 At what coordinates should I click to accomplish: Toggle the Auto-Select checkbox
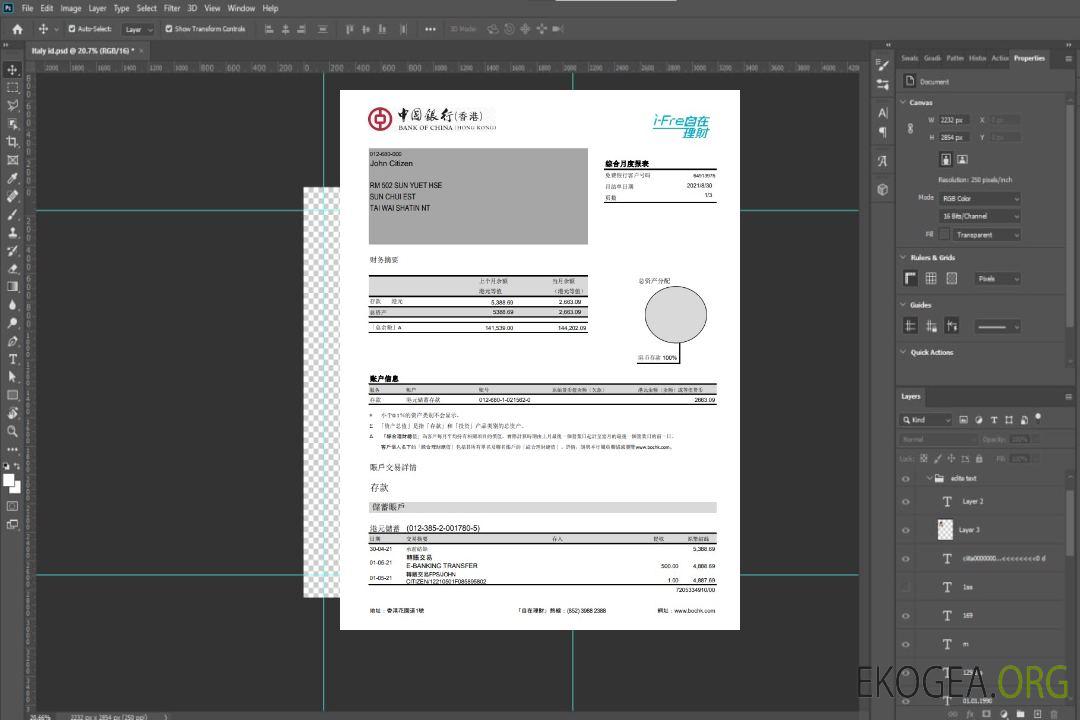pyautogui.click(x=72, y=29)
